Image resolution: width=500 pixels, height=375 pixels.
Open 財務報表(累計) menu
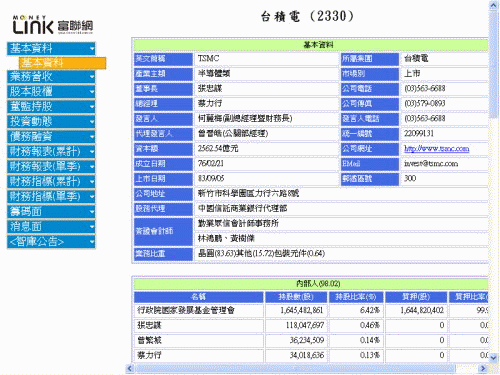click(x=51, y=151)
